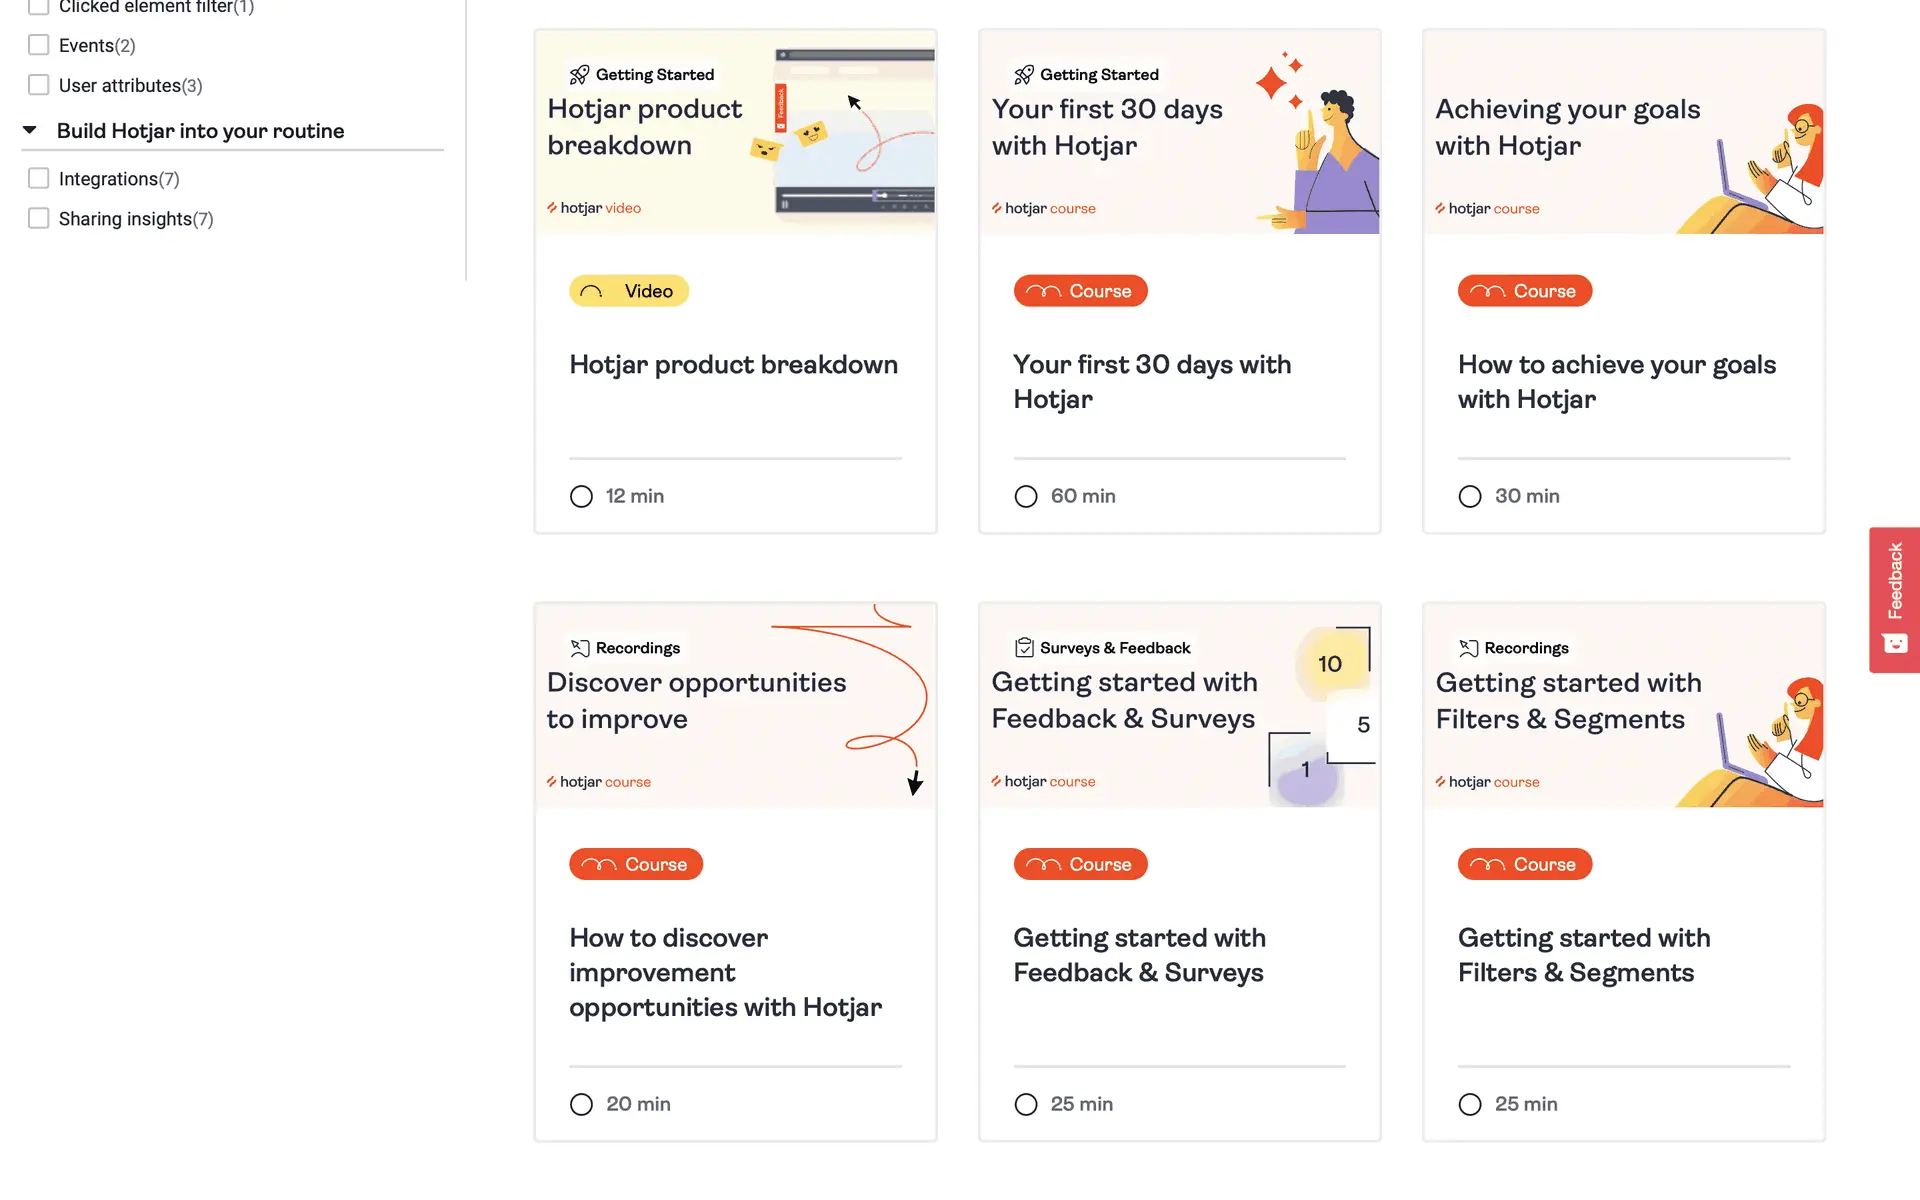
Task: Open How to achieve your goals with Hotjar
Action: (1616, 382)
